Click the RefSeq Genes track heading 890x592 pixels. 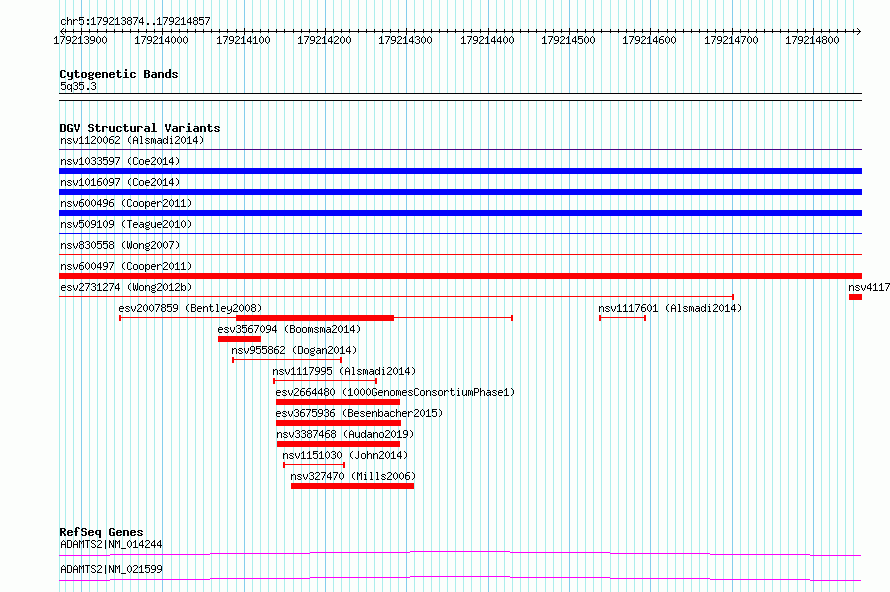(x=101, y=532)
